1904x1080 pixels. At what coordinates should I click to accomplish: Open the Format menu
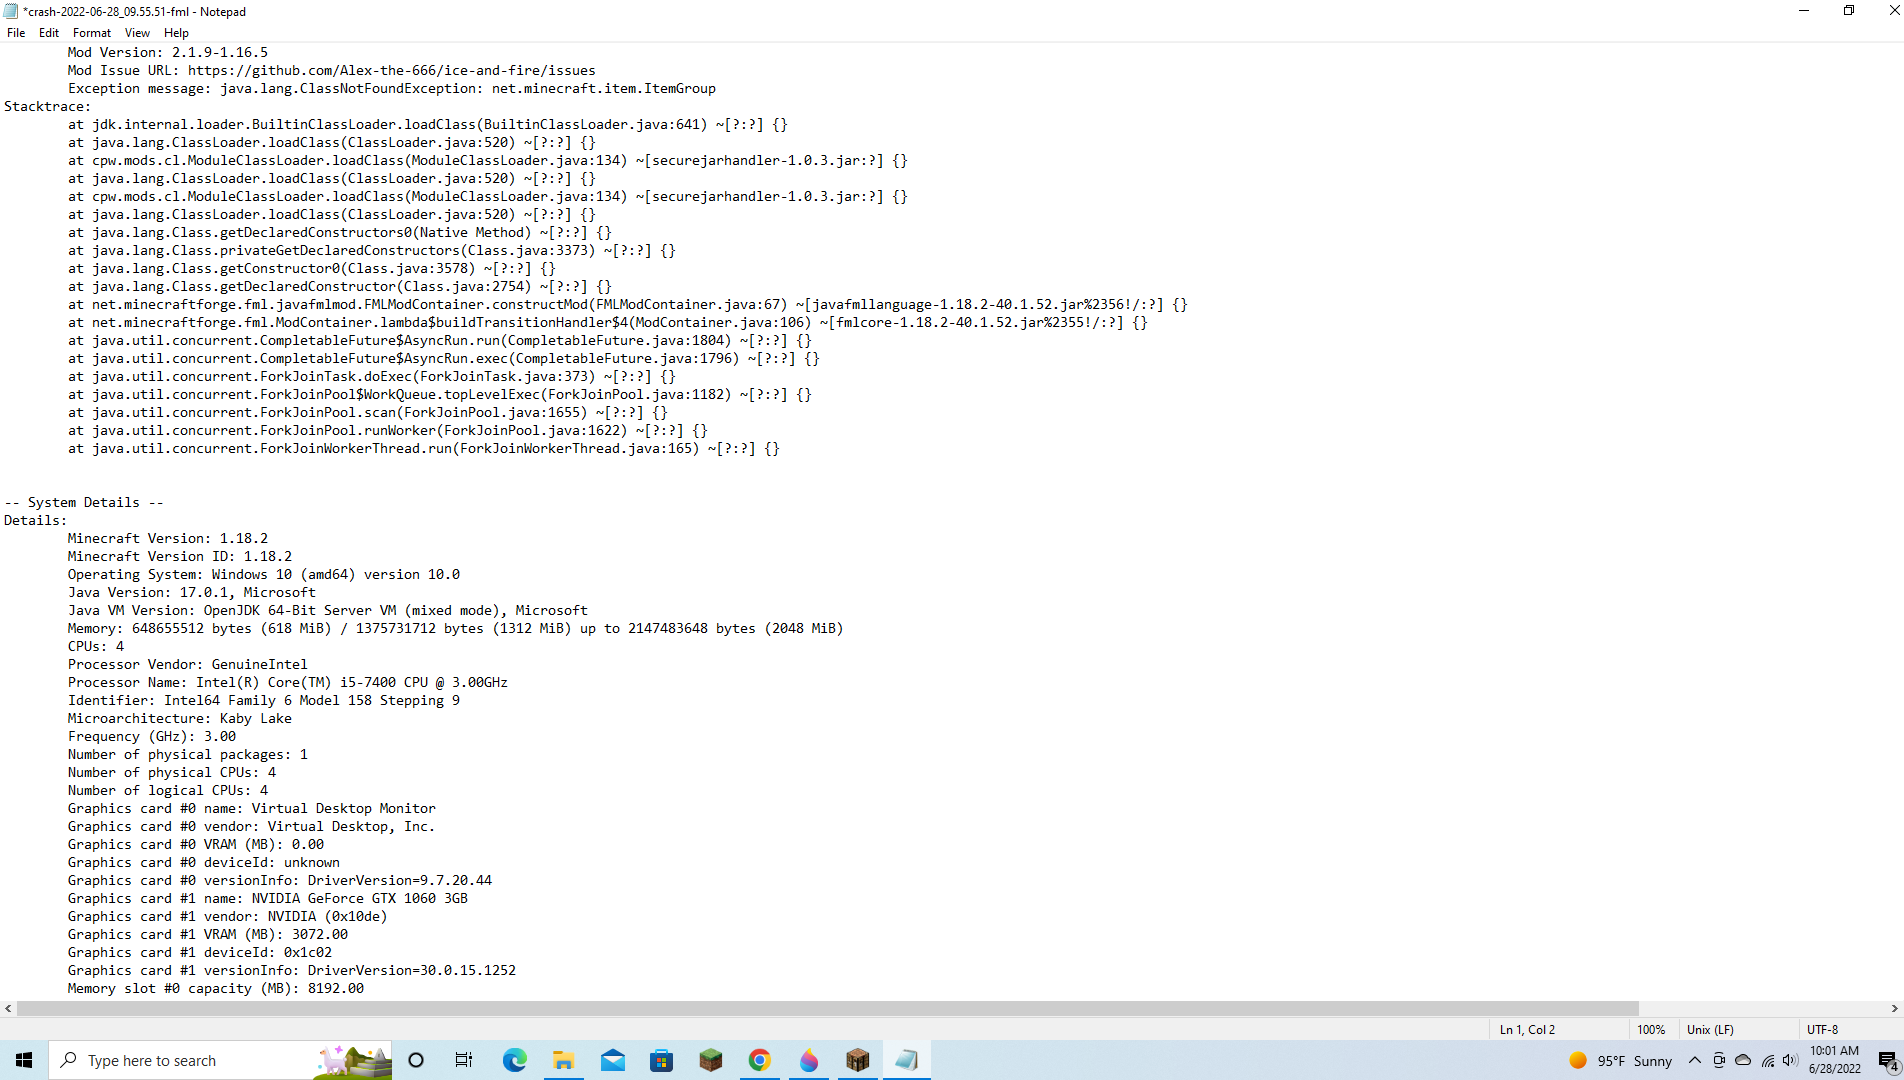[x=91, y=32]
